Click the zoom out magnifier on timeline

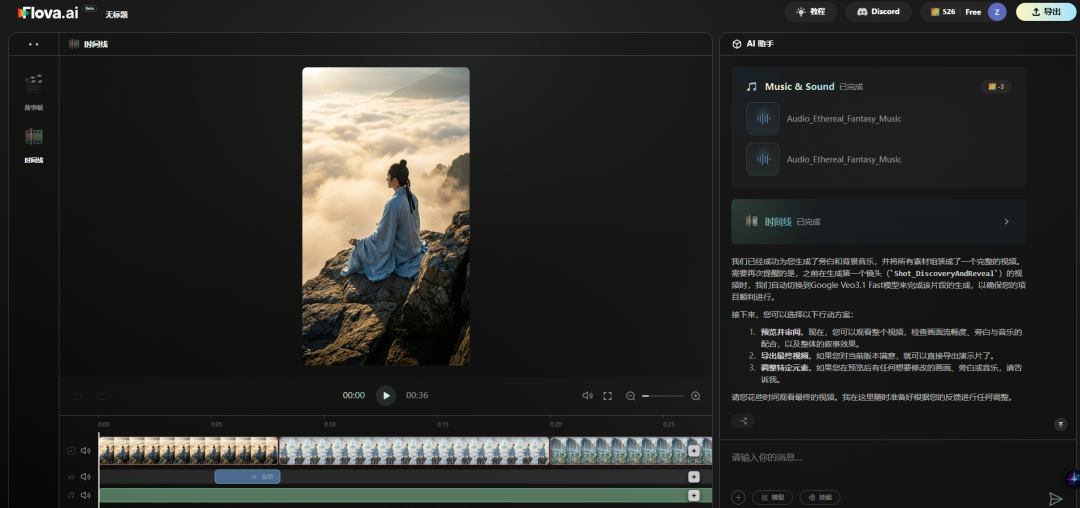631,396
